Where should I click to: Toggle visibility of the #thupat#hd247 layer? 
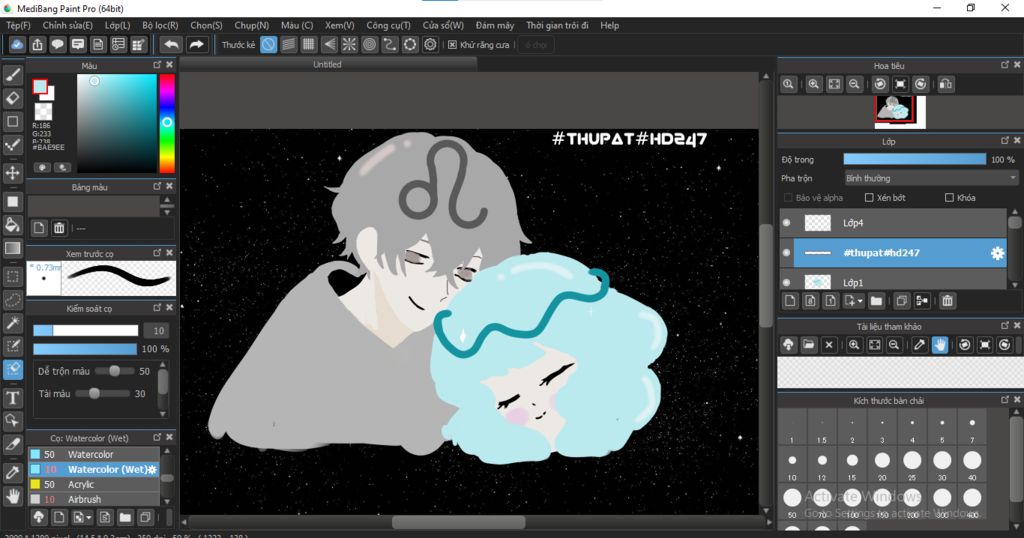point(786,253)
